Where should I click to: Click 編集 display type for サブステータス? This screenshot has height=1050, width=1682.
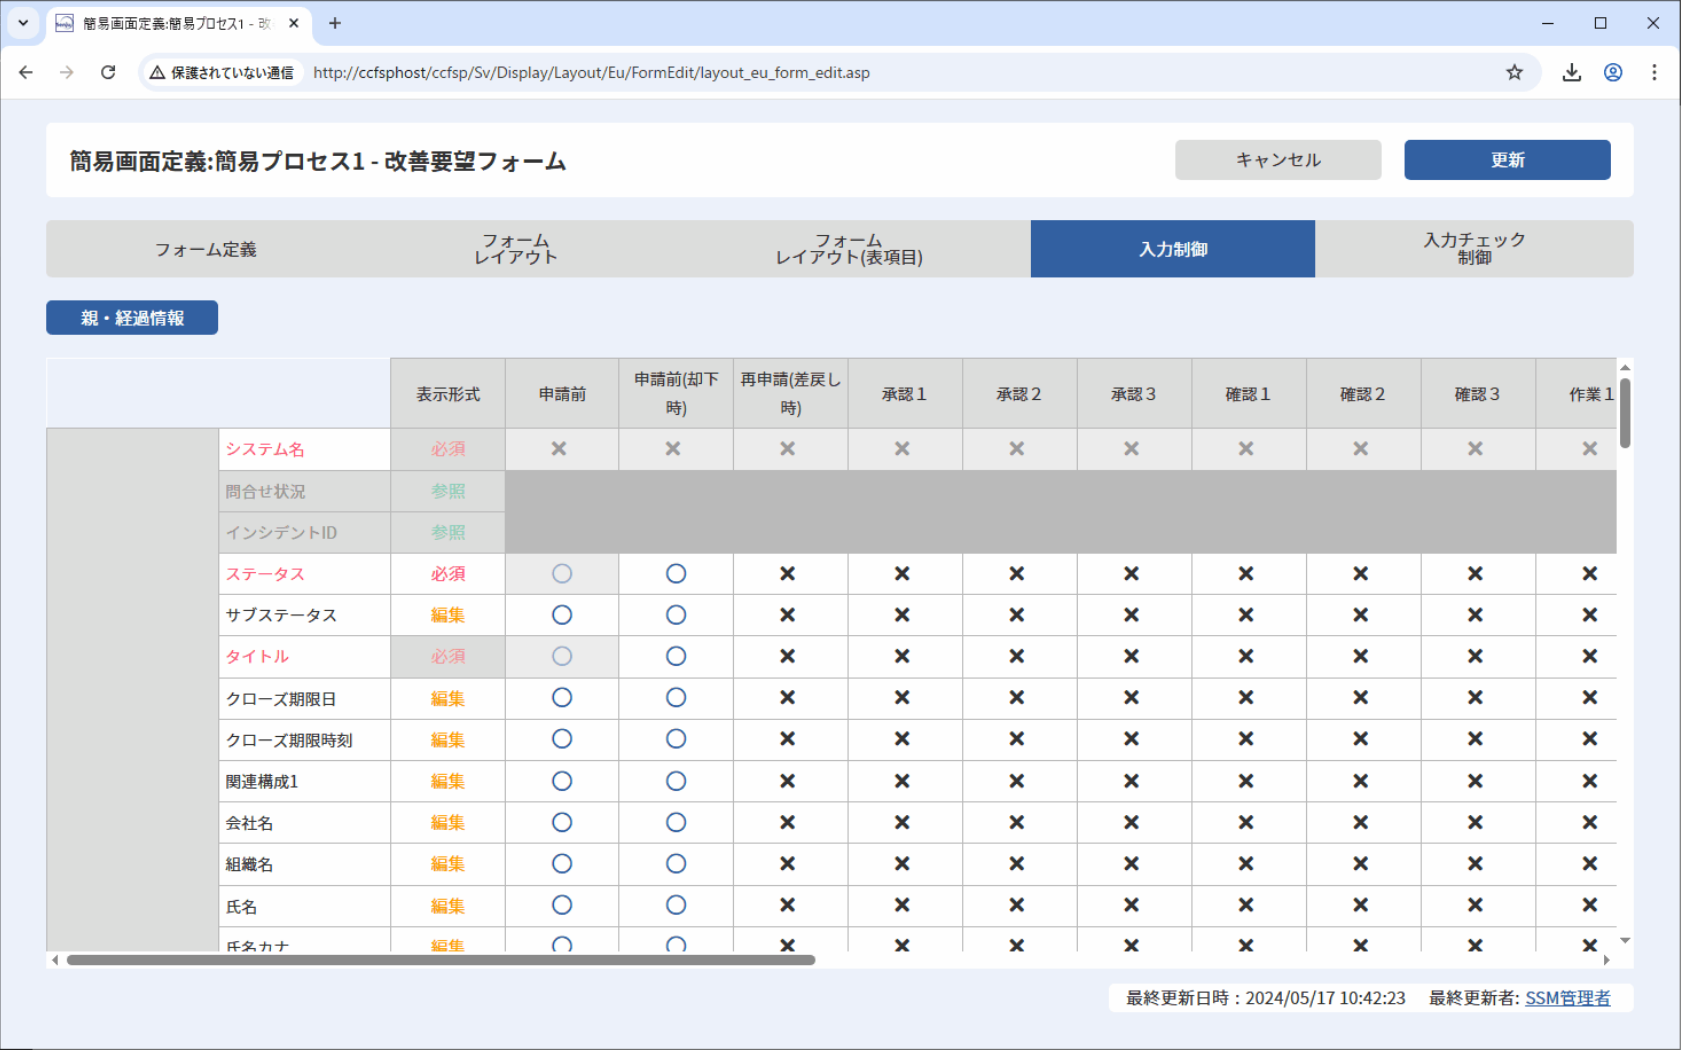click(448, 615)
